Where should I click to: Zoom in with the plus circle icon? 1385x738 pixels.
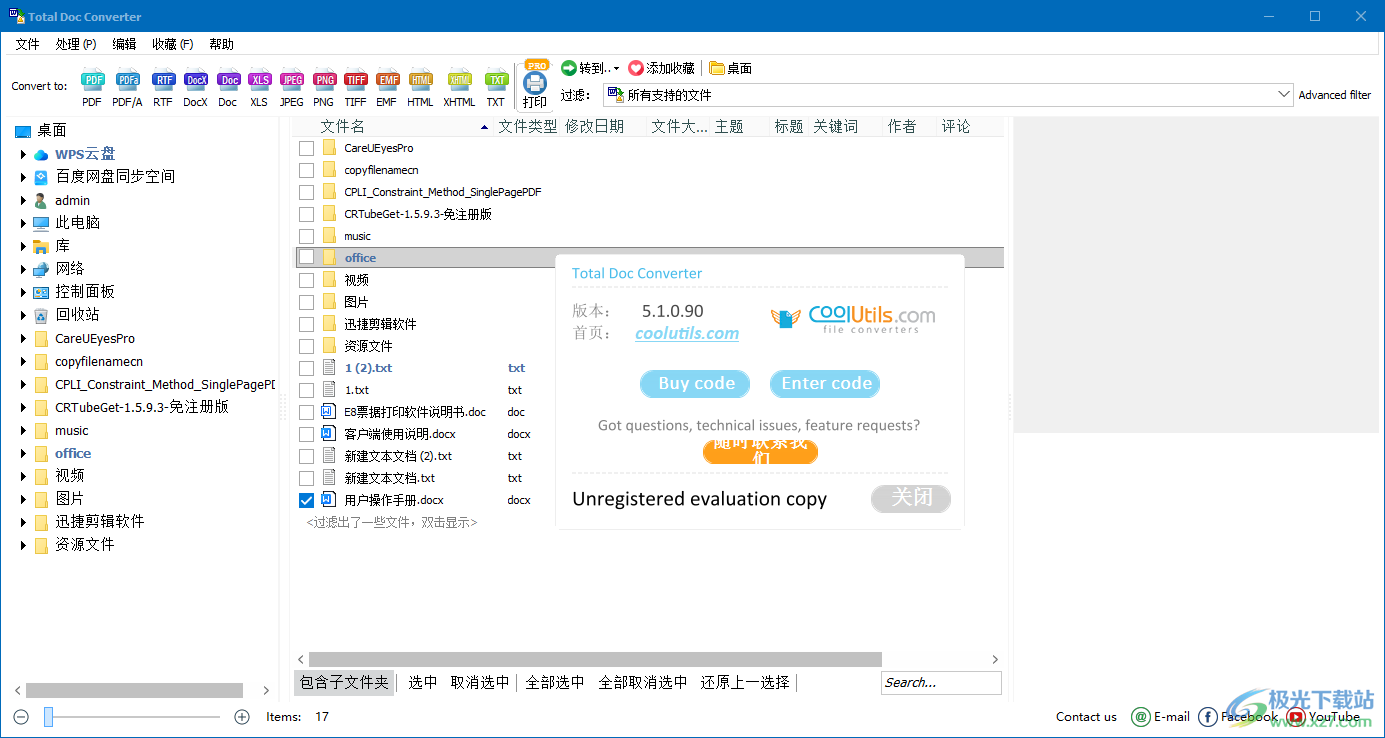(241, 716)
